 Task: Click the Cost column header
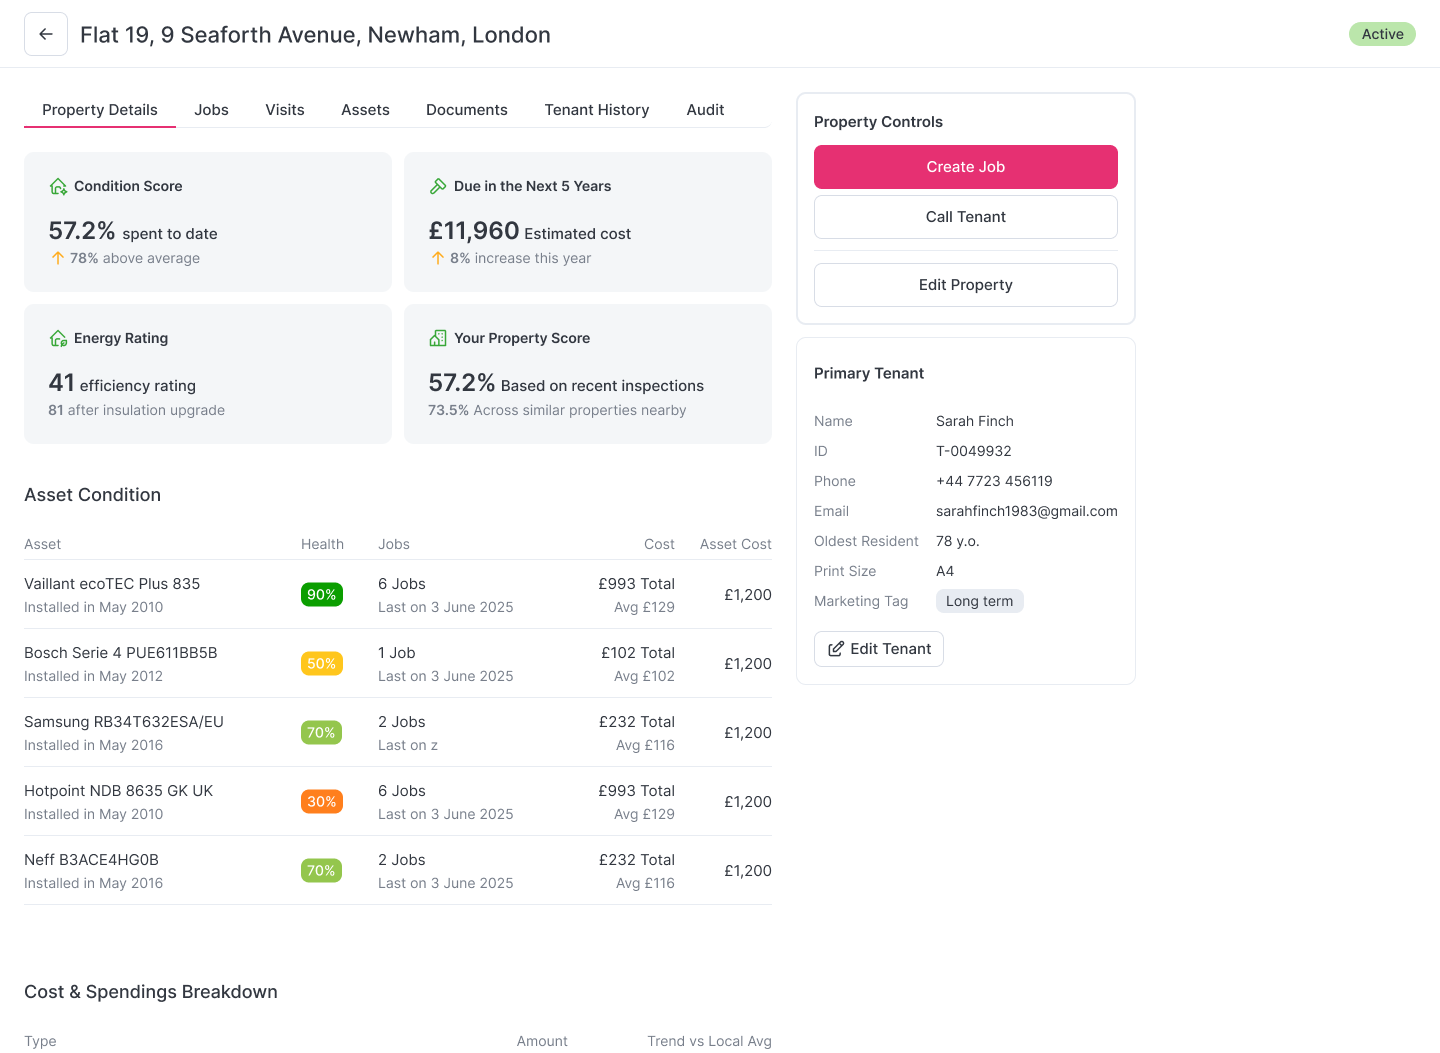(x=659, y=544)
